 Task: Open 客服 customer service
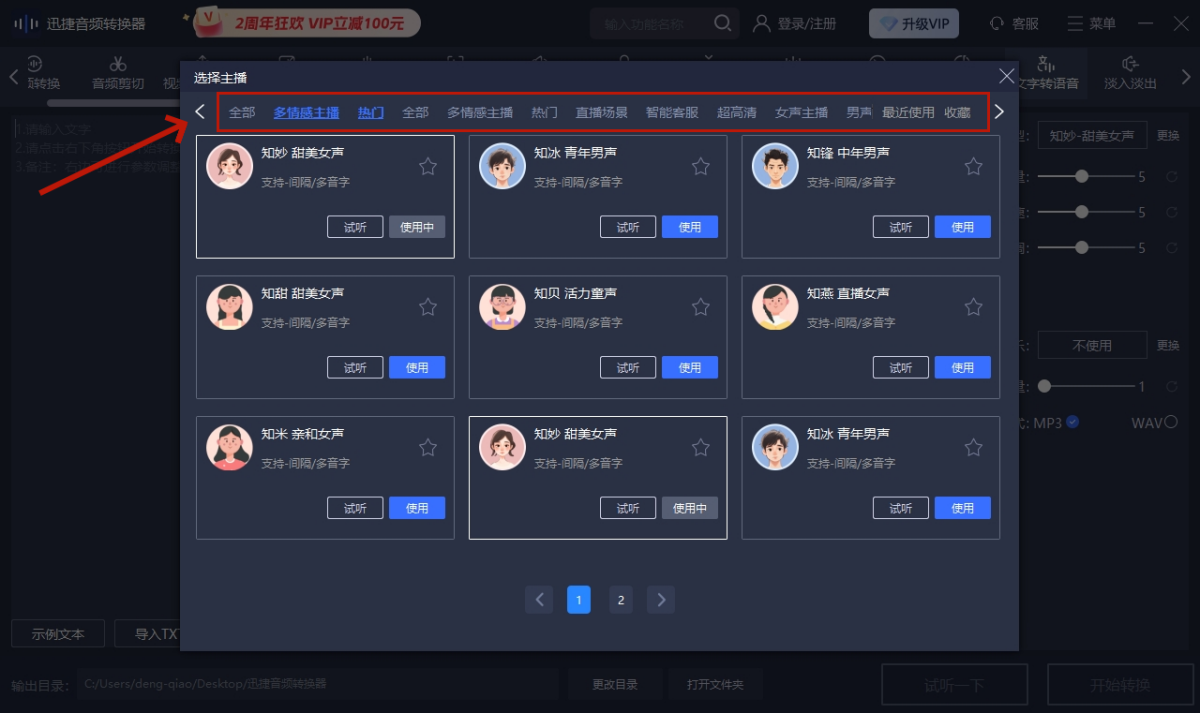(x=1014, y=23)
